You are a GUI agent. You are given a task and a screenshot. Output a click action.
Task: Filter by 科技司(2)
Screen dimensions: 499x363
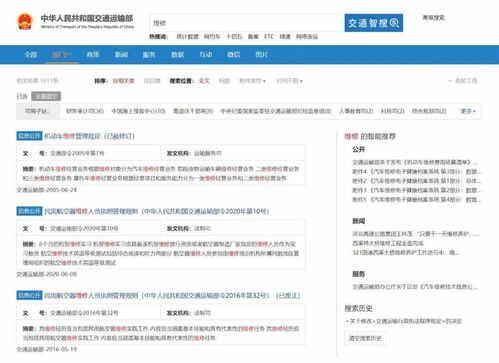(x=393, y=111)
